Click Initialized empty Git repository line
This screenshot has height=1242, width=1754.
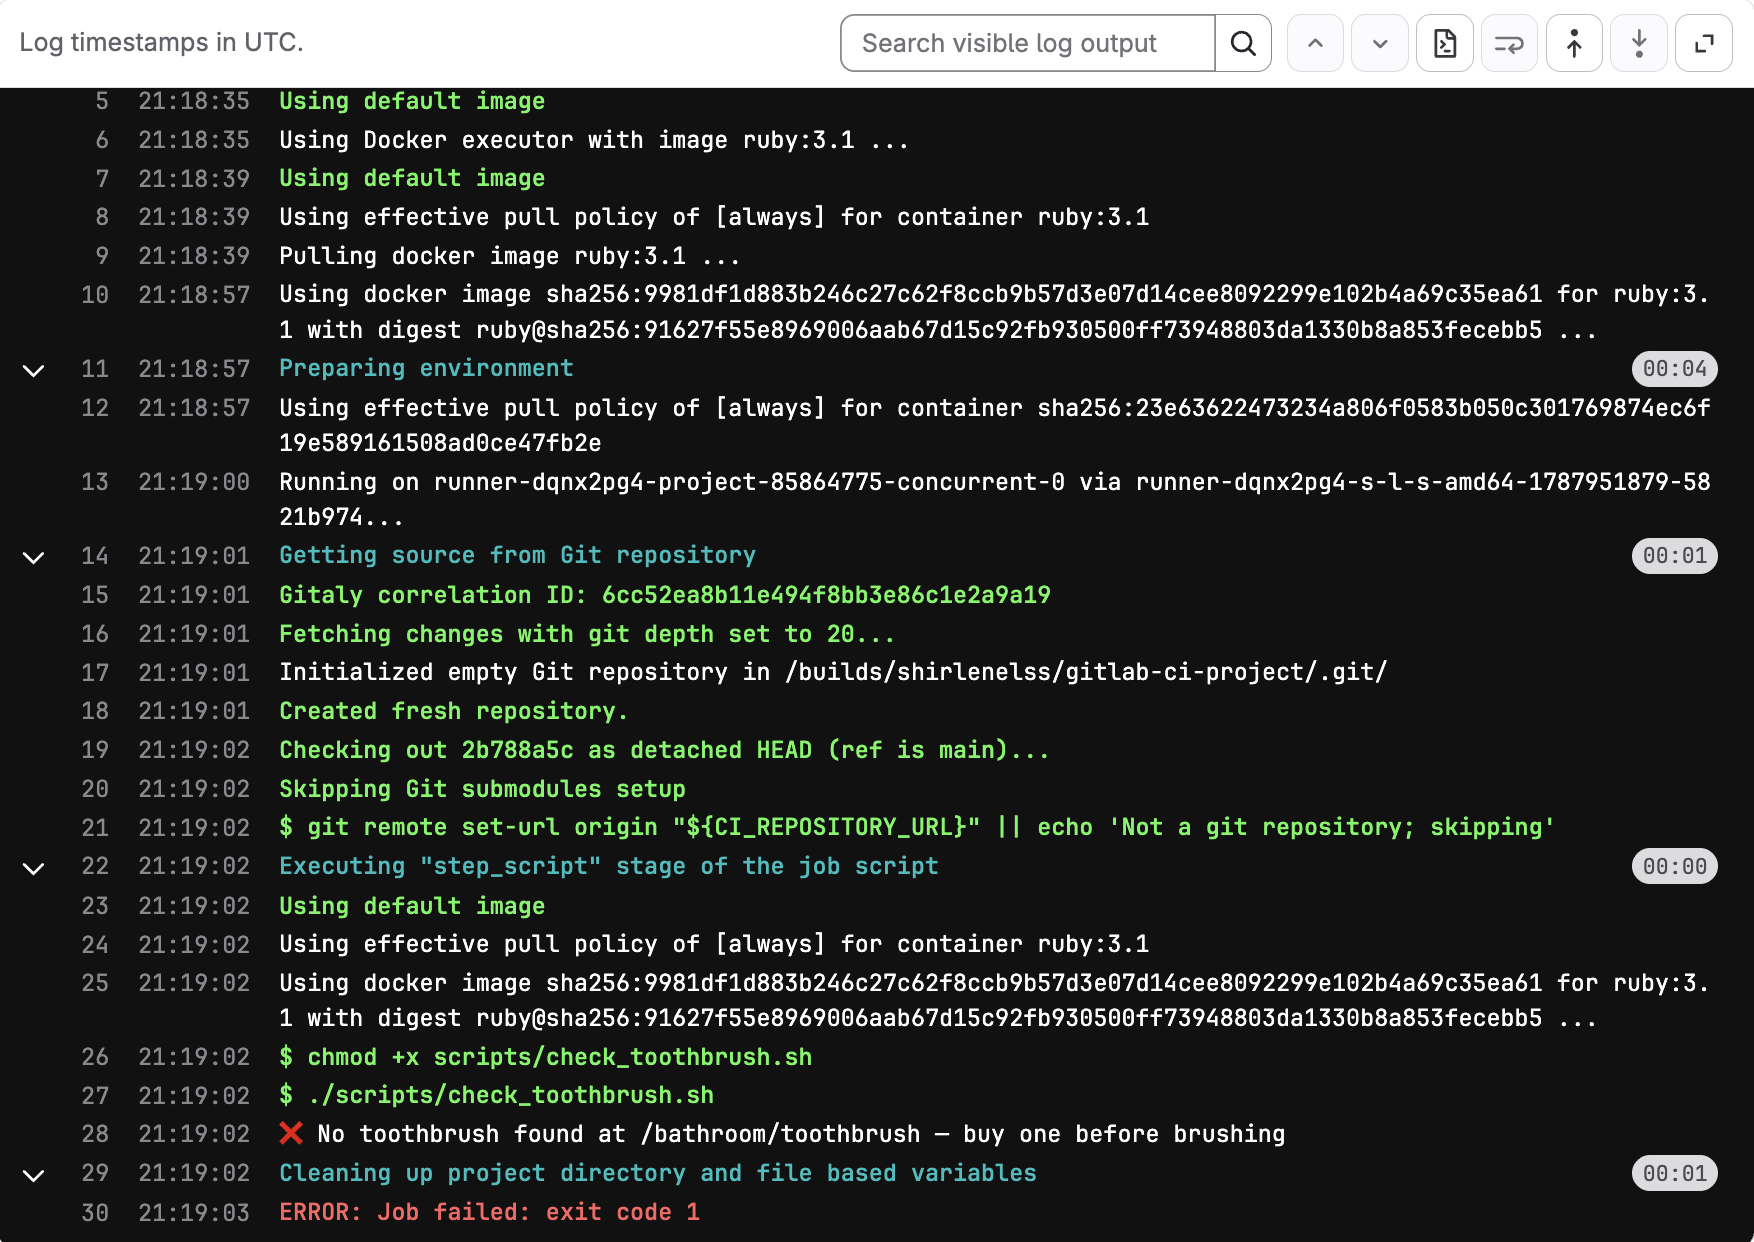tap(833, 672)
